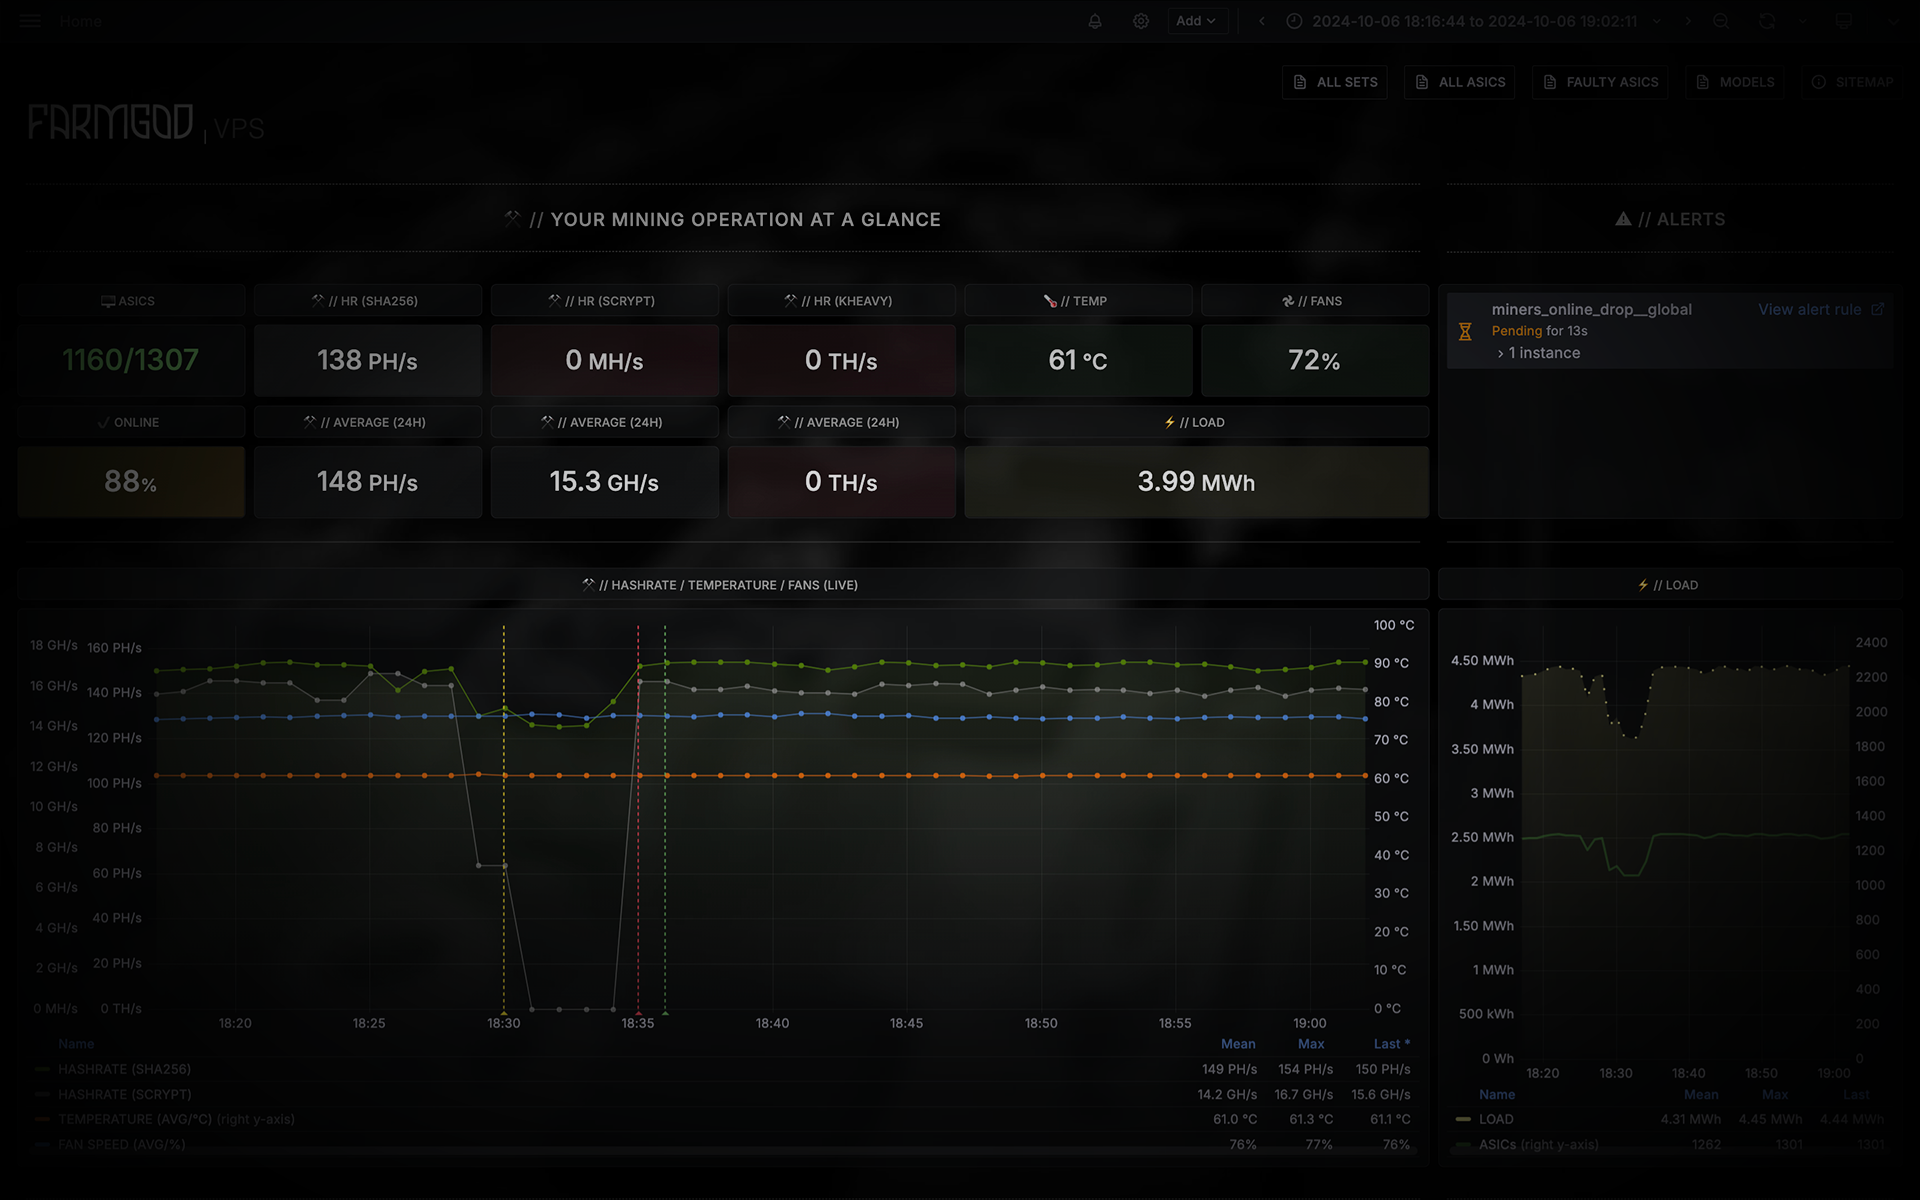
Task: Zoom out the time range
Action: tap(1721, 21)
